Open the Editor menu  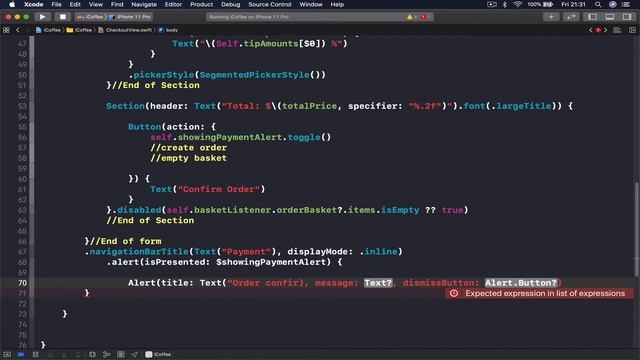click(173, 4)
